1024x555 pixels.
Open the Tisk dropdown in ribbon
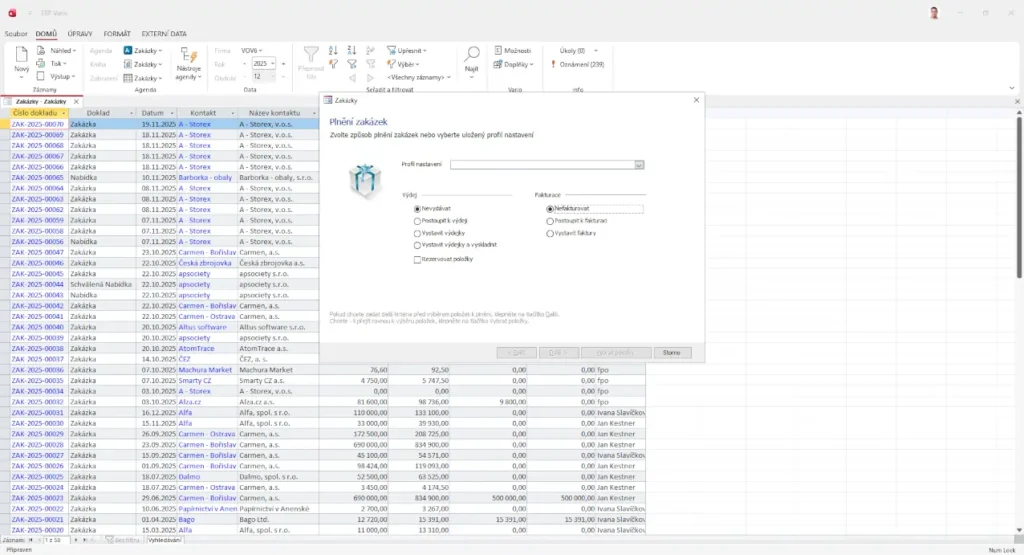click(58, 64)
